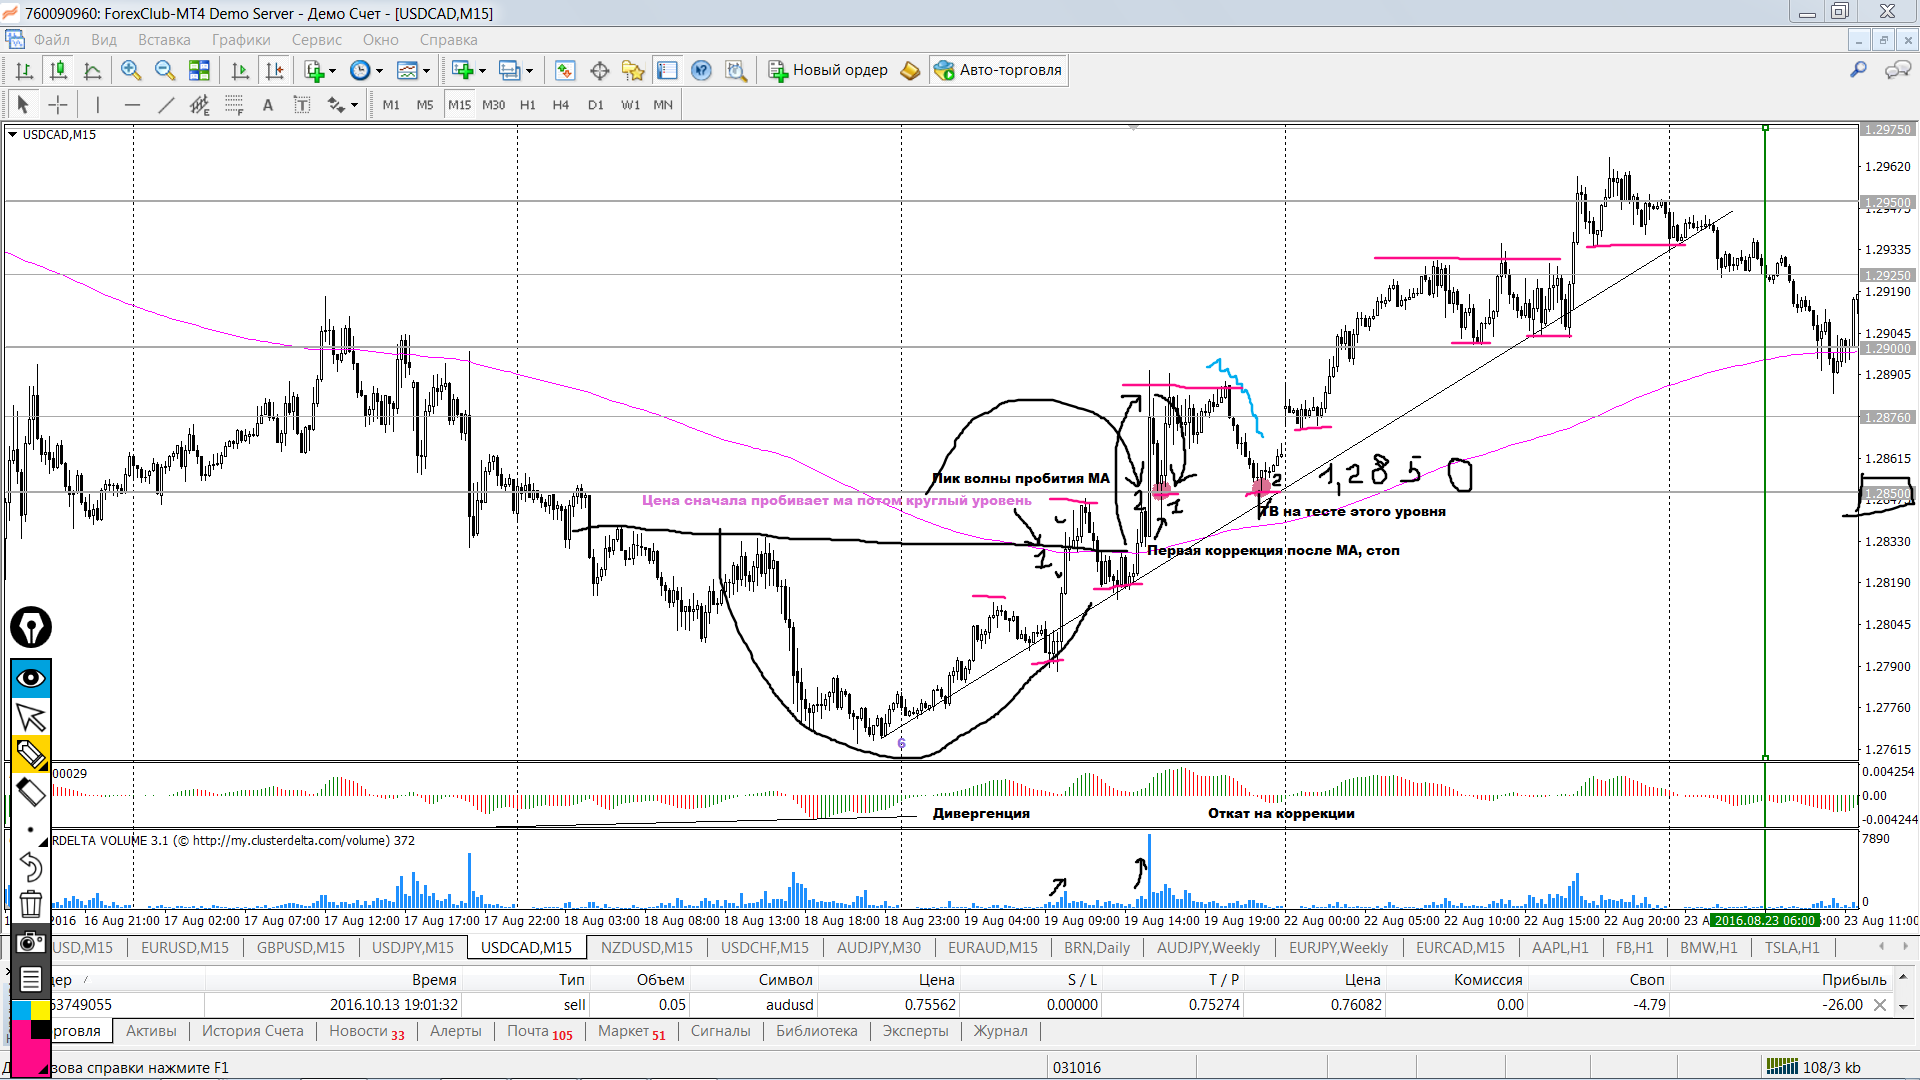Screen dimensions: 1920x1080
Task: Switch timeframe to D1
Action: click(596, 104)
